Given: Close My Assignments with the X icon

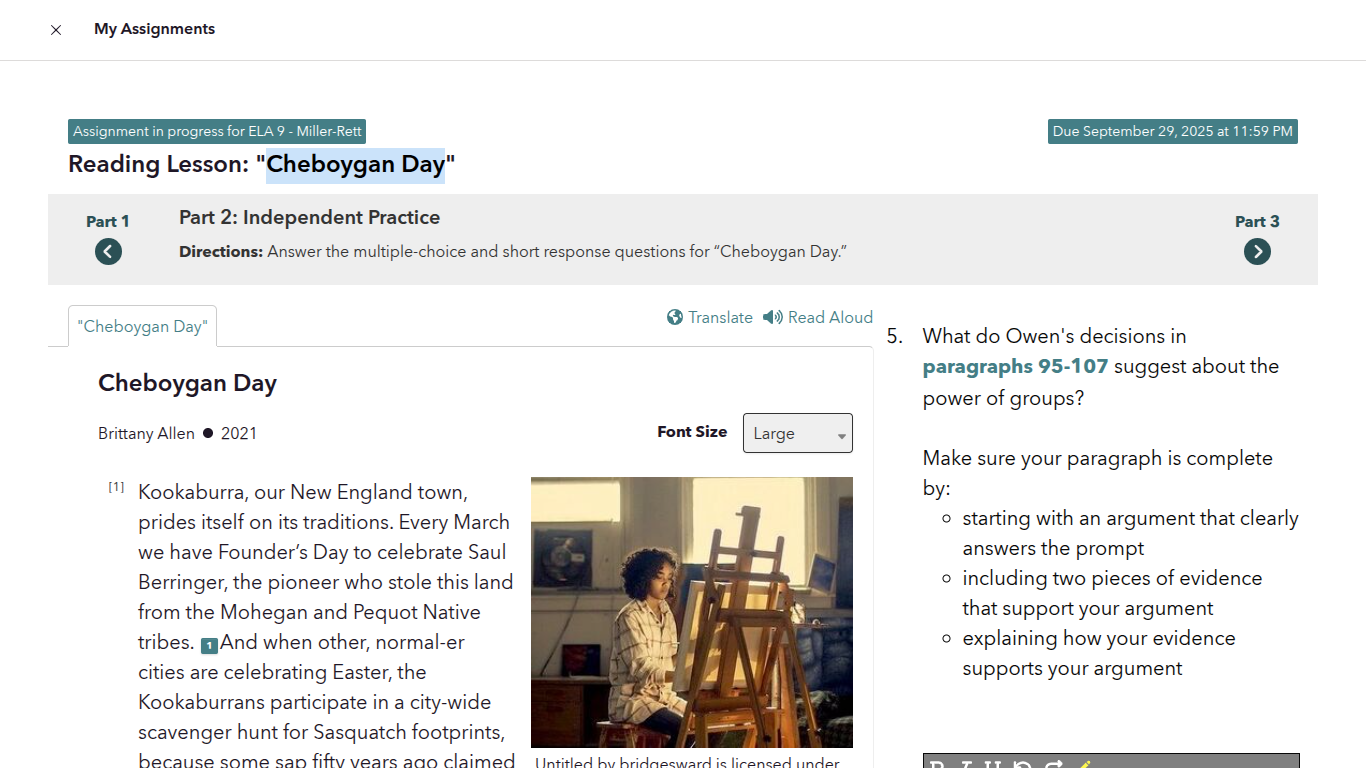Looking at the screenshot, I should coord(56,30).
